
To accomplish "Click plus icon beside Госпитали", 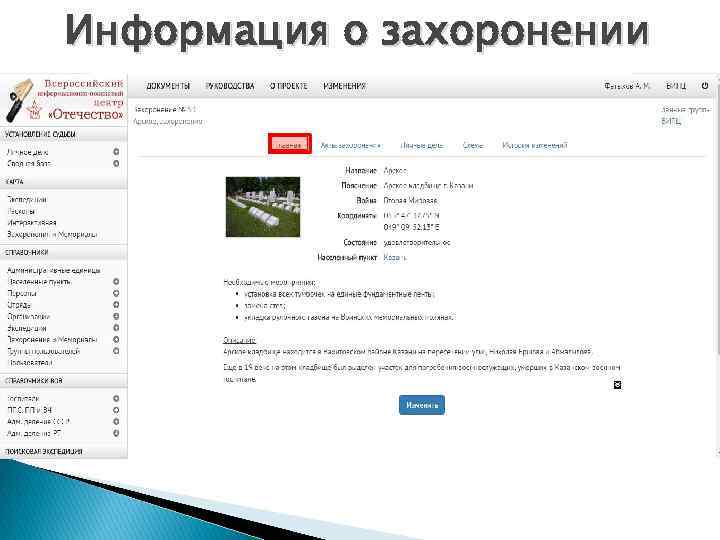I will [x=116, y=399].
